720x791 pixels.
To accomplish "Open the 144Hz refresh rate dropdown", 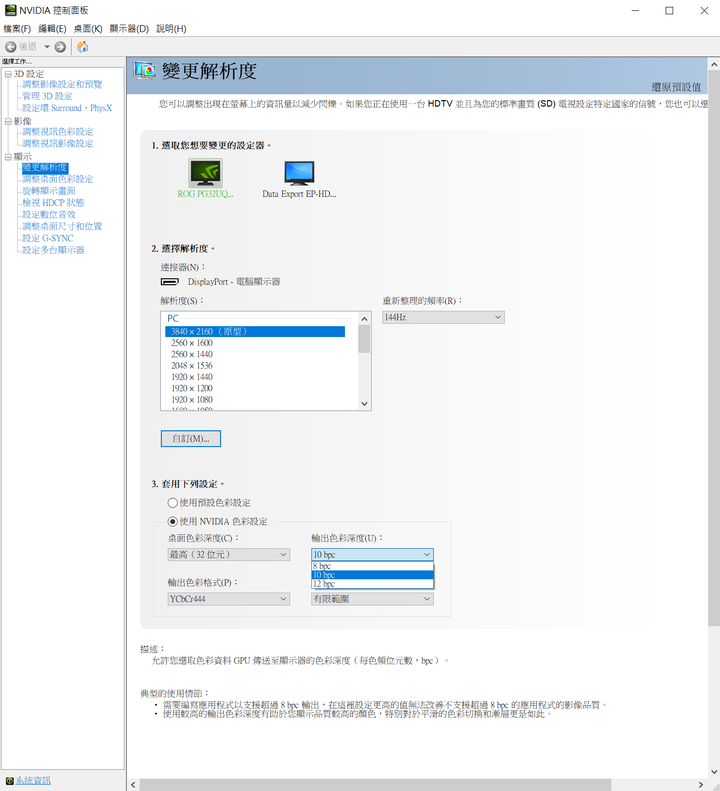I will click(x=443, y=317).
